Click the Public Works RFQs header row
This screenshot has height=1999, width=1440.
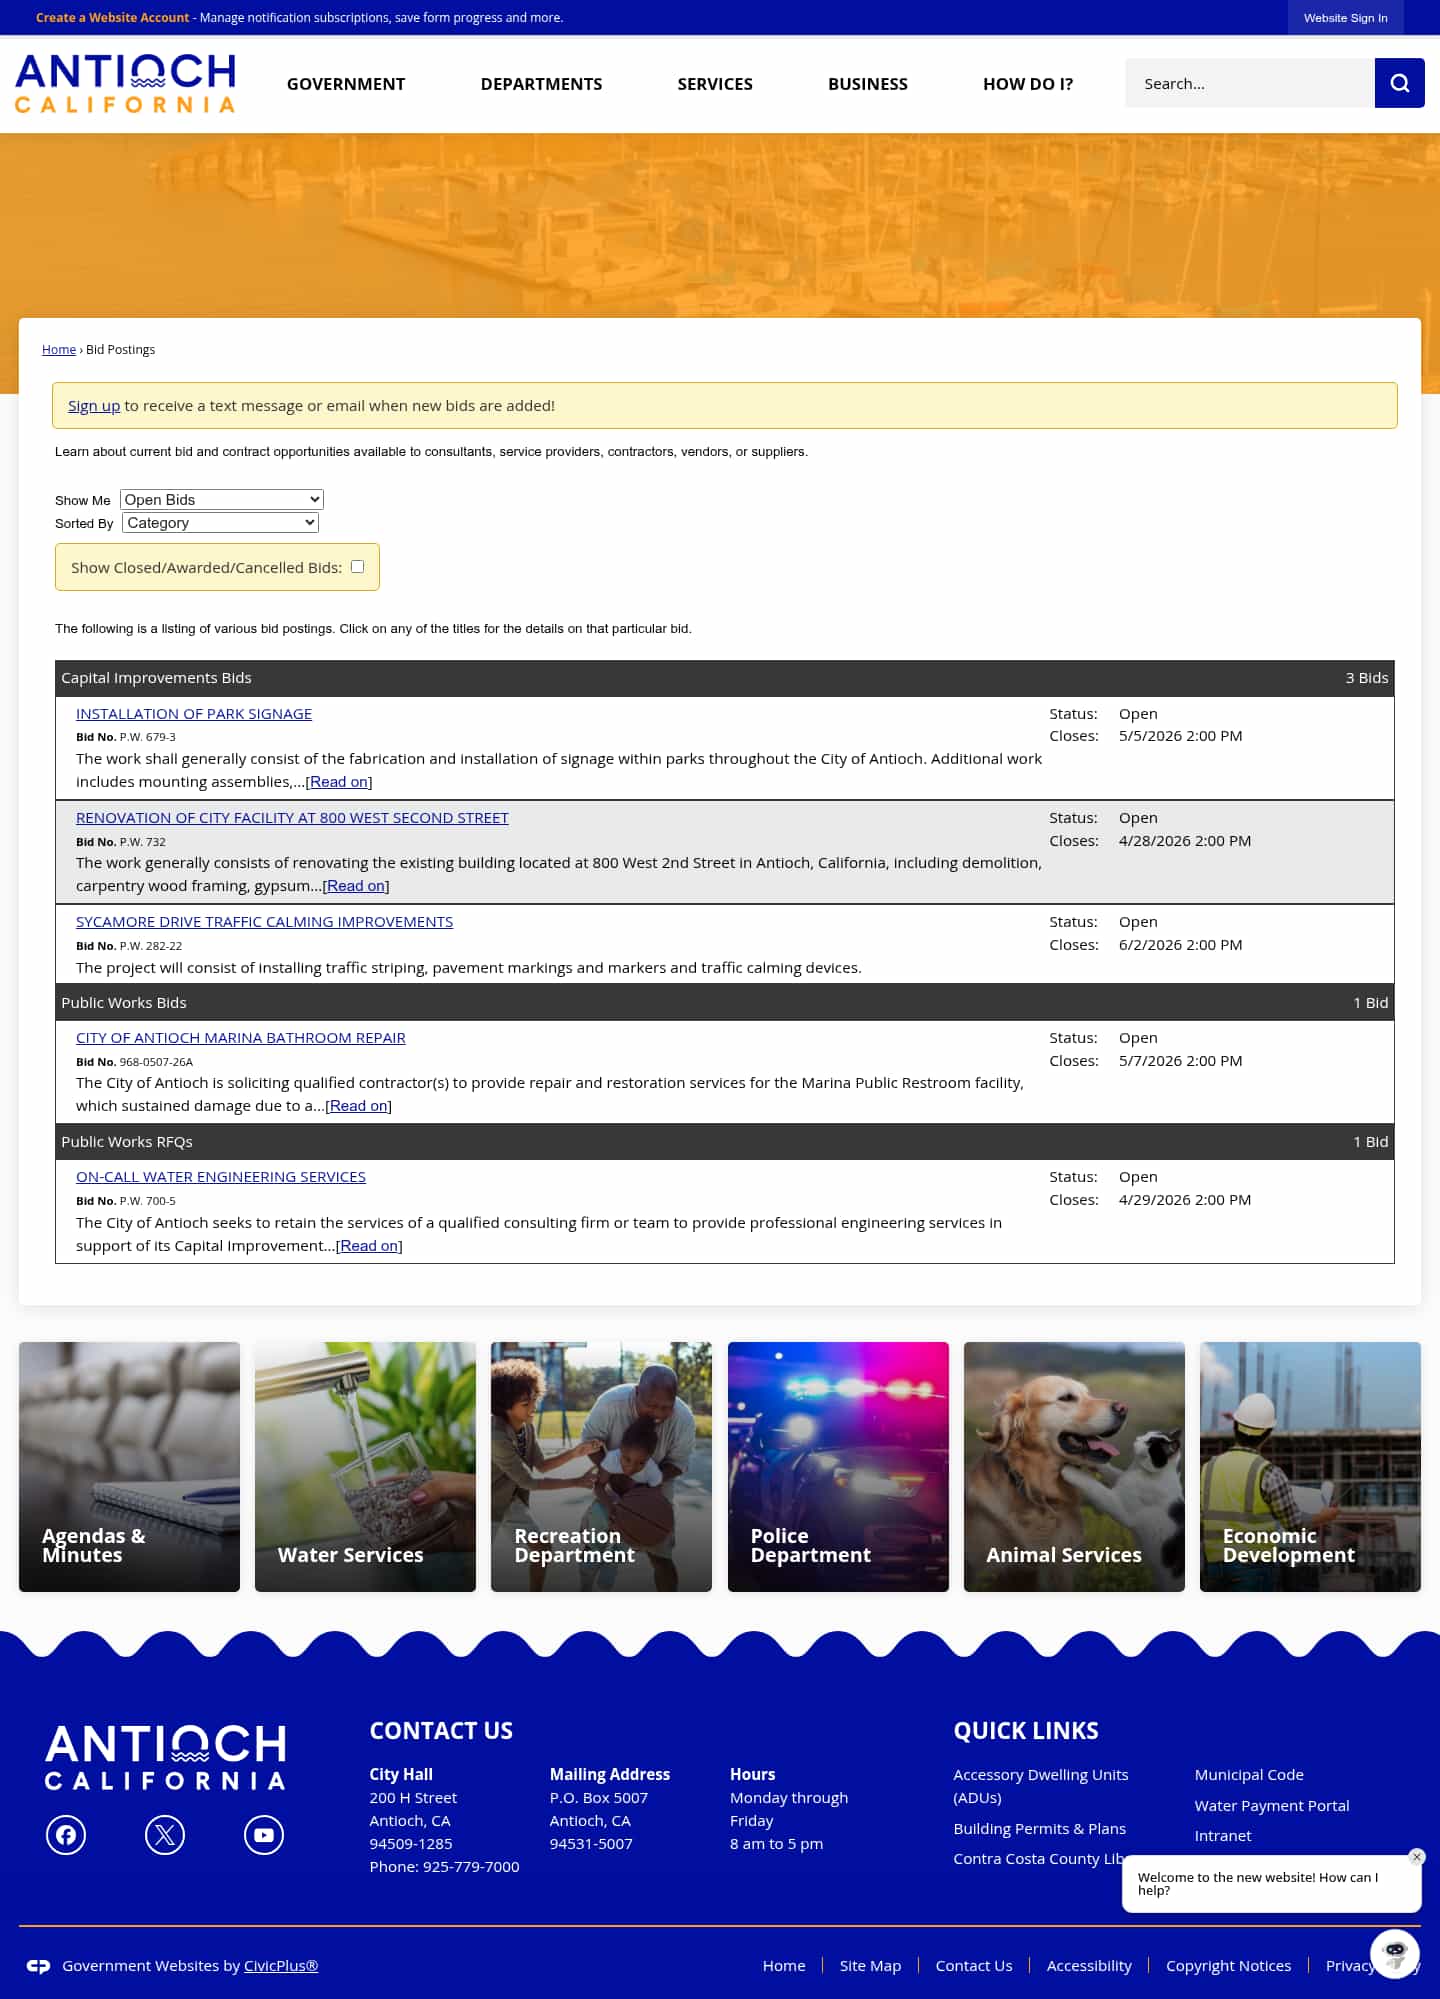click(725, 1141)
